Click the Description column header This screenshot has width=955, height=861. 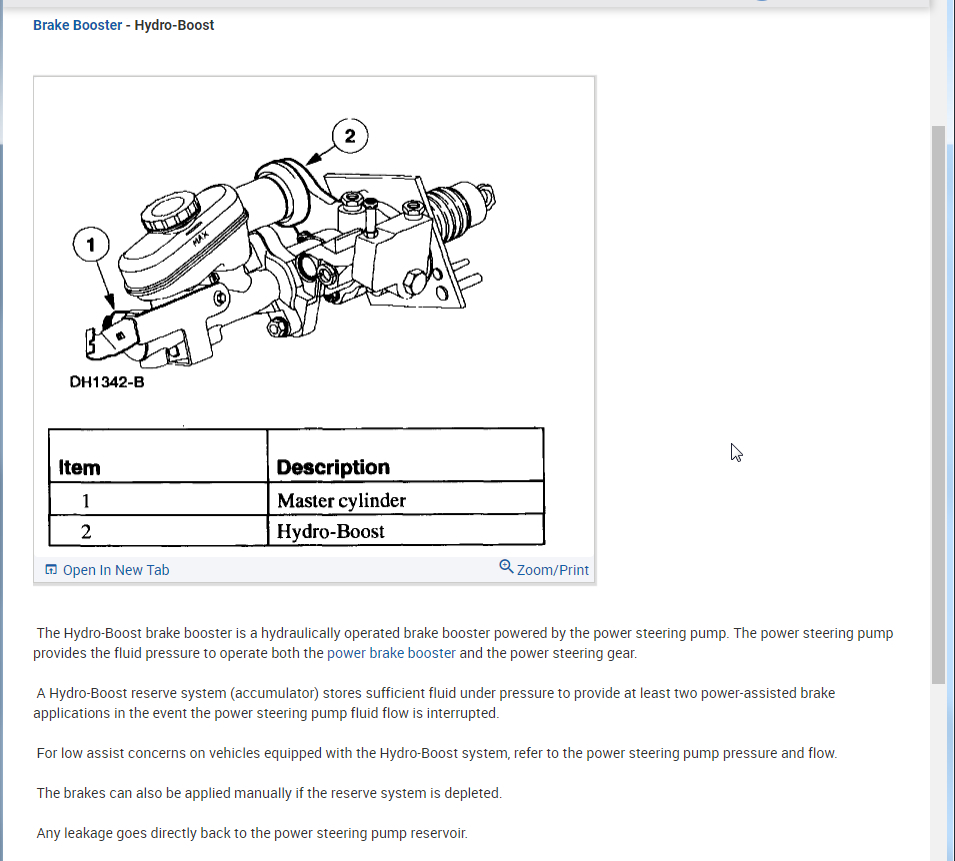click(333, 467)
